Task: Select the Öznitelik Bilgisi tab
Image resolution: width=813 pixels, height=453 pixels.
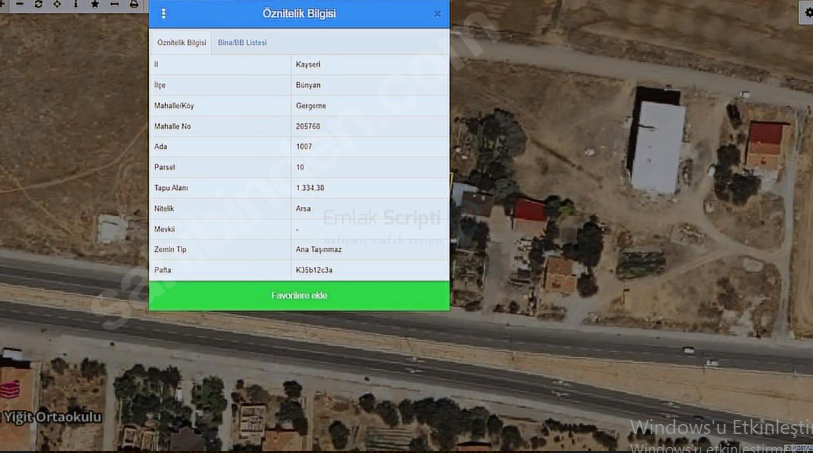Action: 181,43
